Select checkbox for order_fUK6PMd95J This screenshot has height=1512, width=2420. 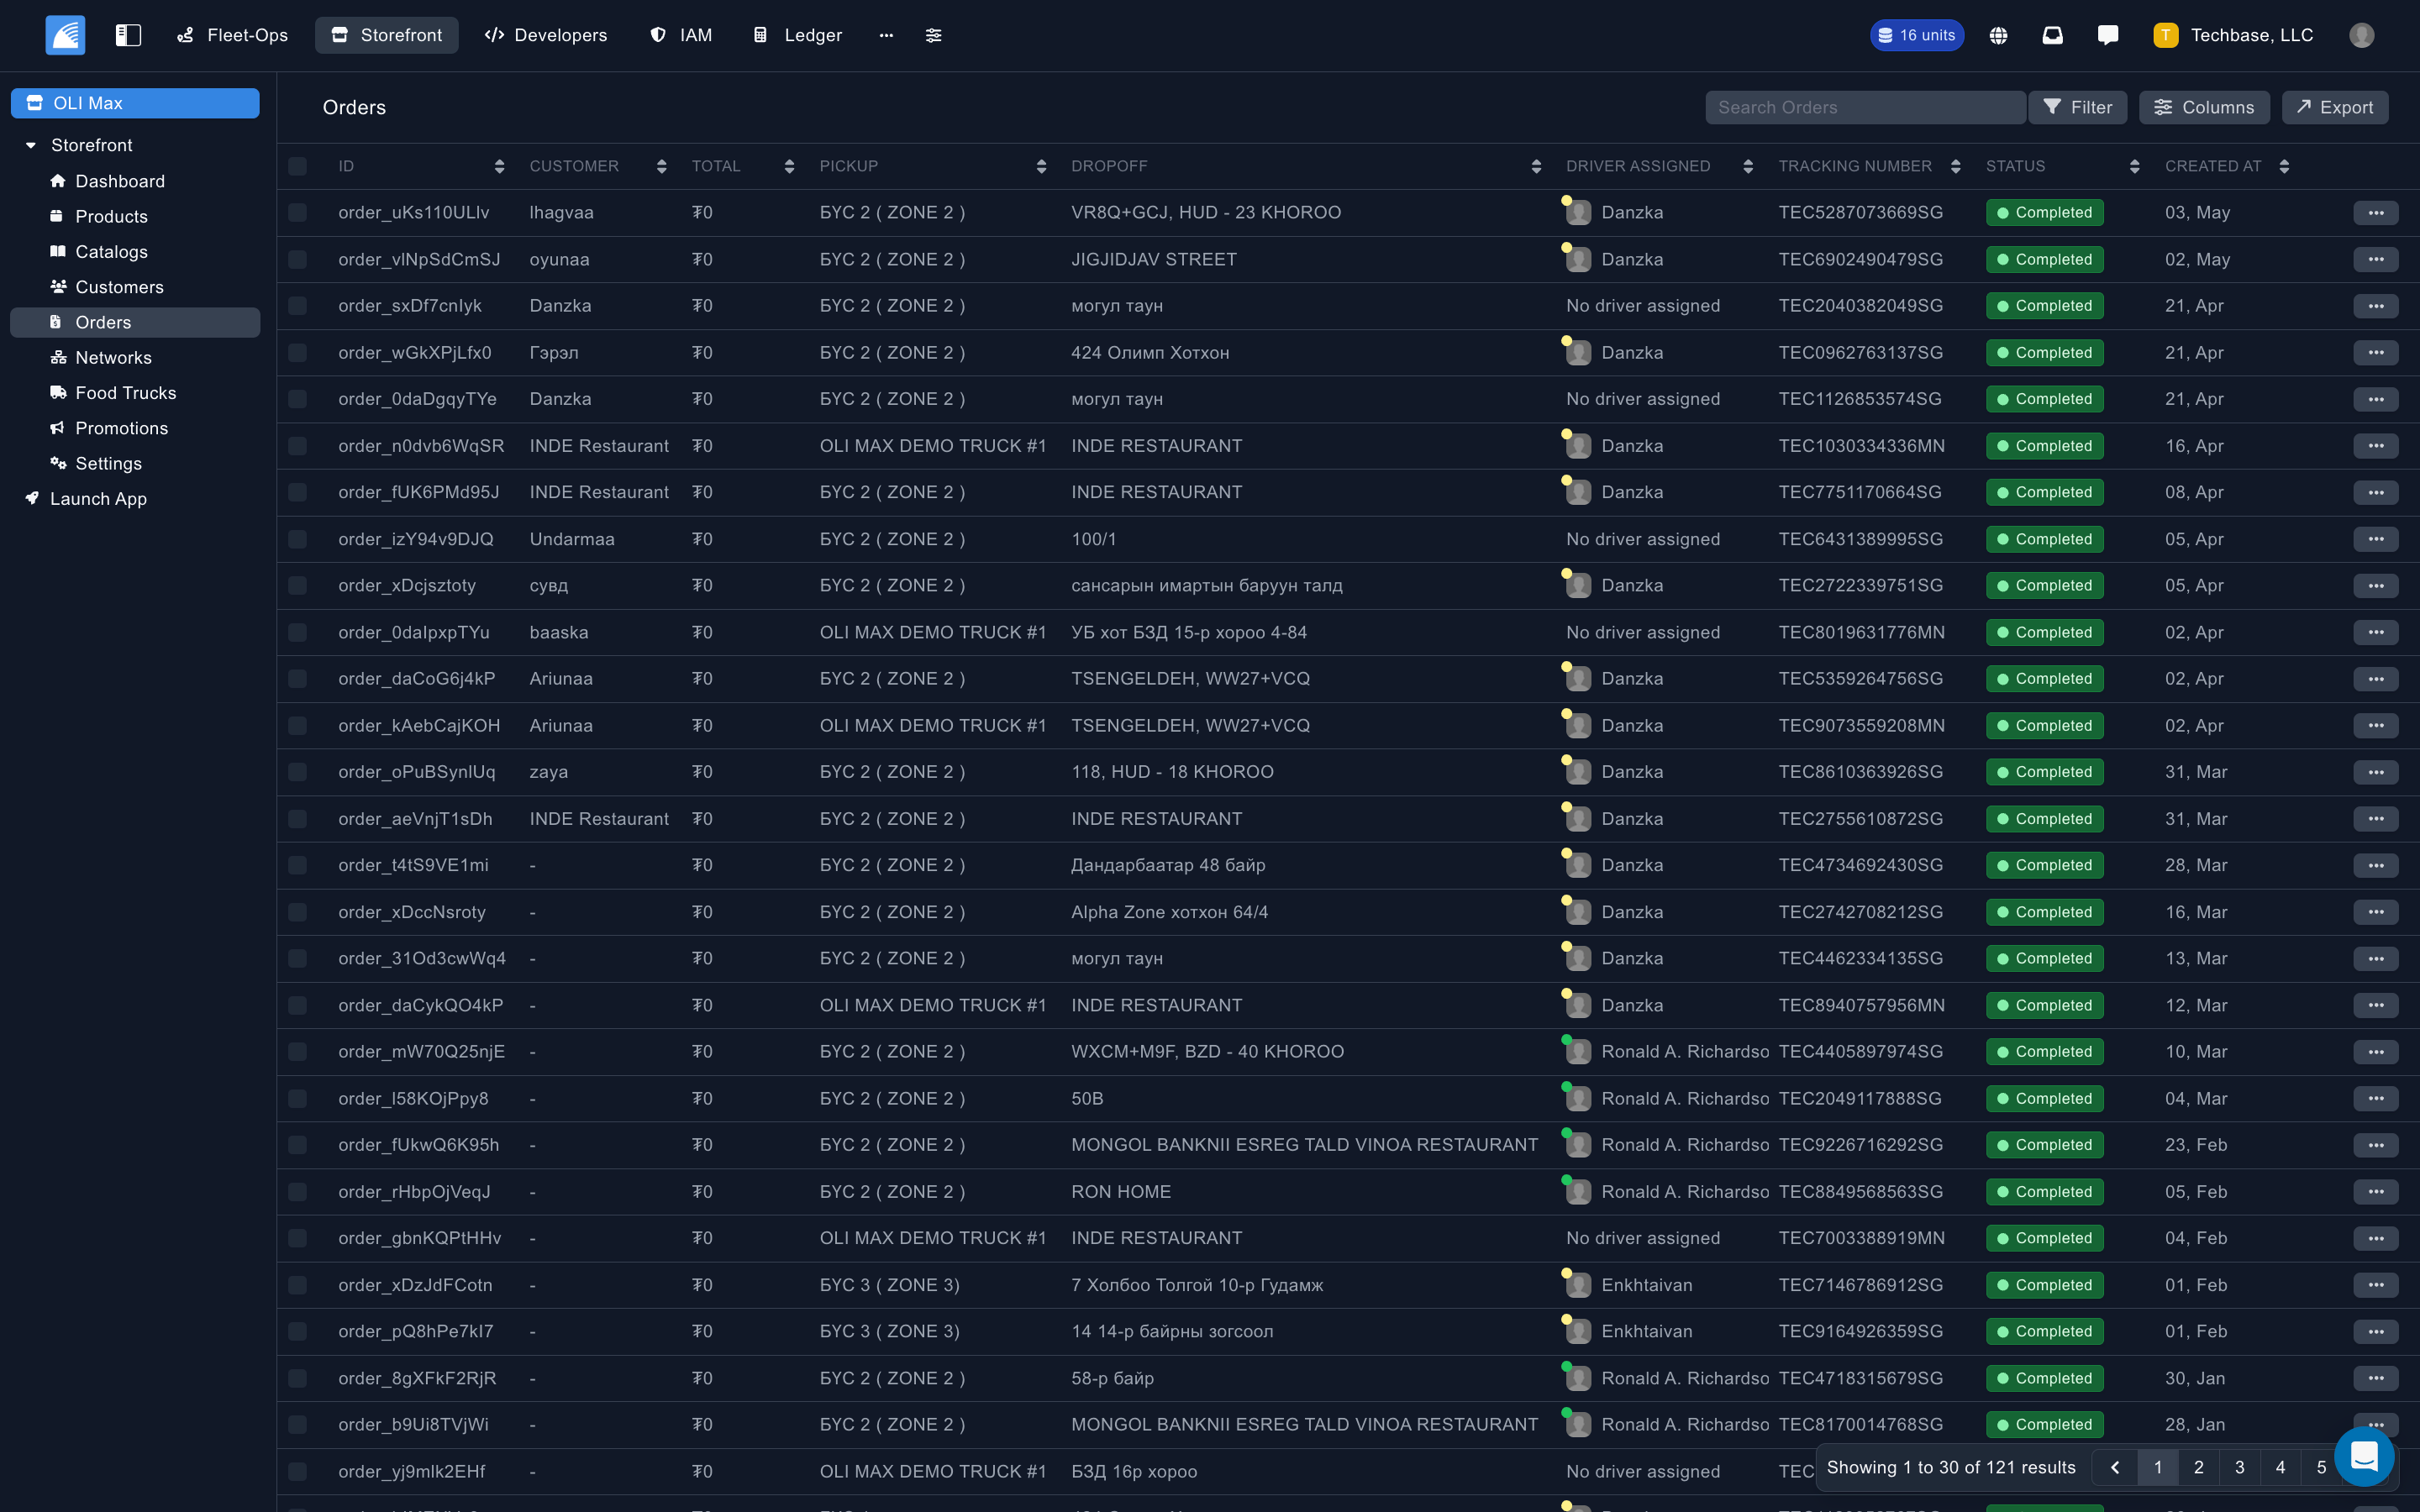click(297, 492)
